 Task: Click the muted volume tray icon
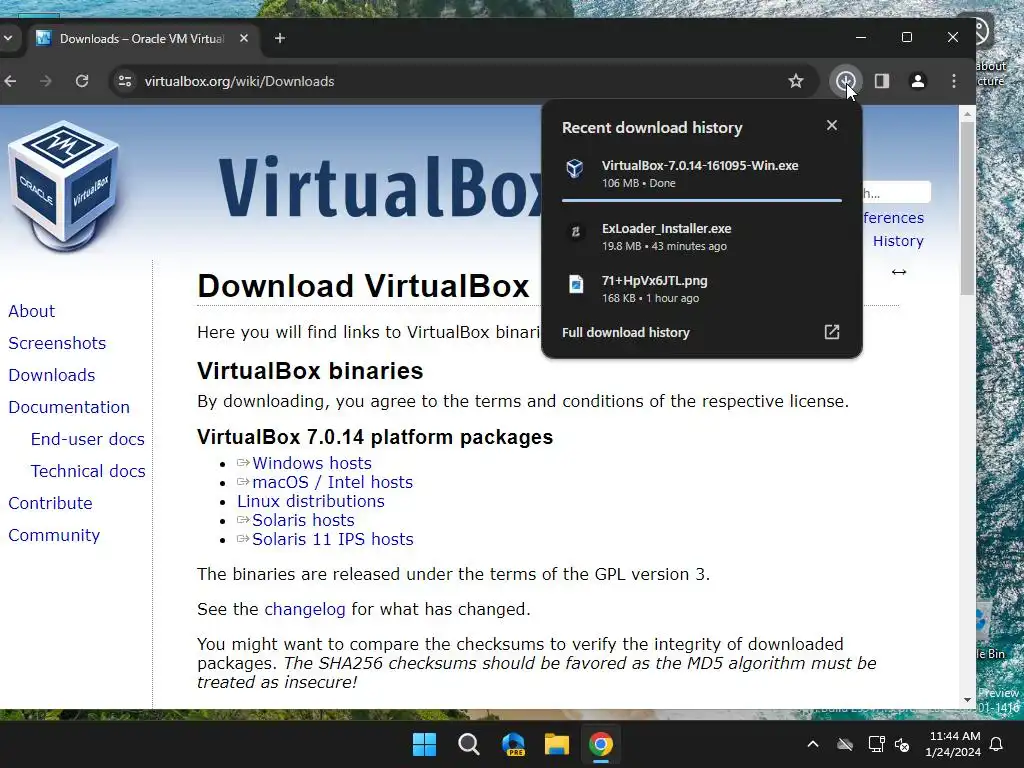point(902,744)
